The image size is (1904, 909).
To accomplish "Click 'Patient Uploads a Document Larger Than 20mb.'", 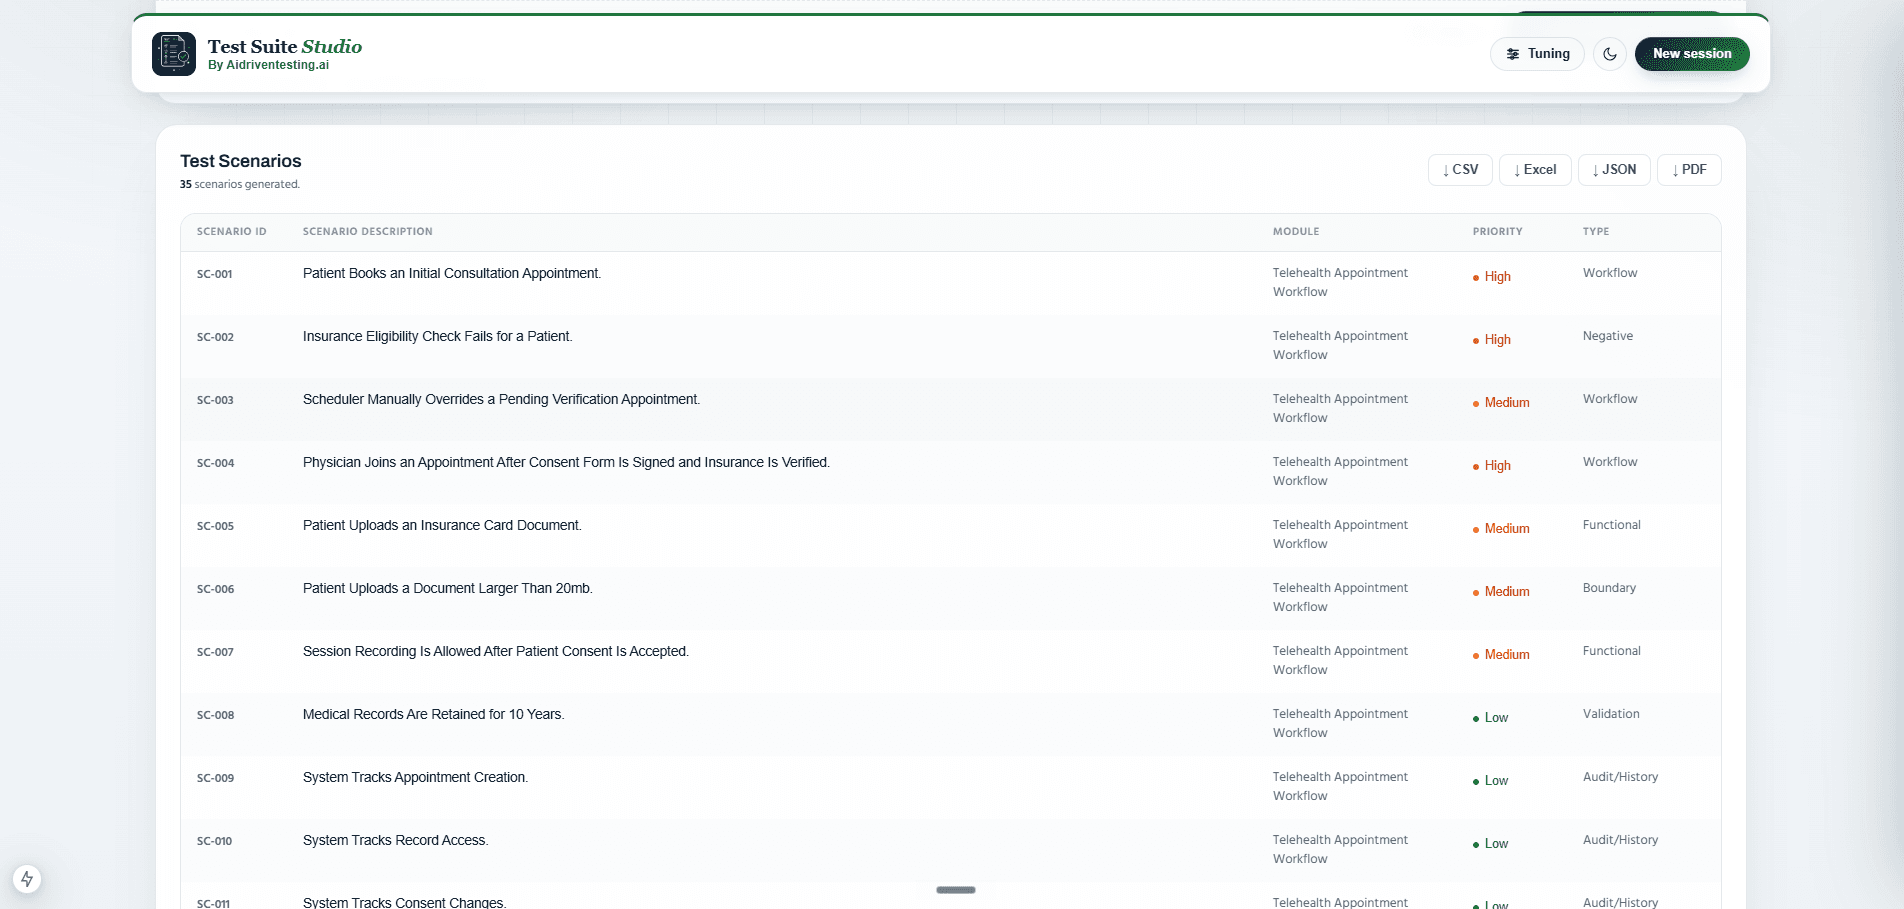I will 448,589.
